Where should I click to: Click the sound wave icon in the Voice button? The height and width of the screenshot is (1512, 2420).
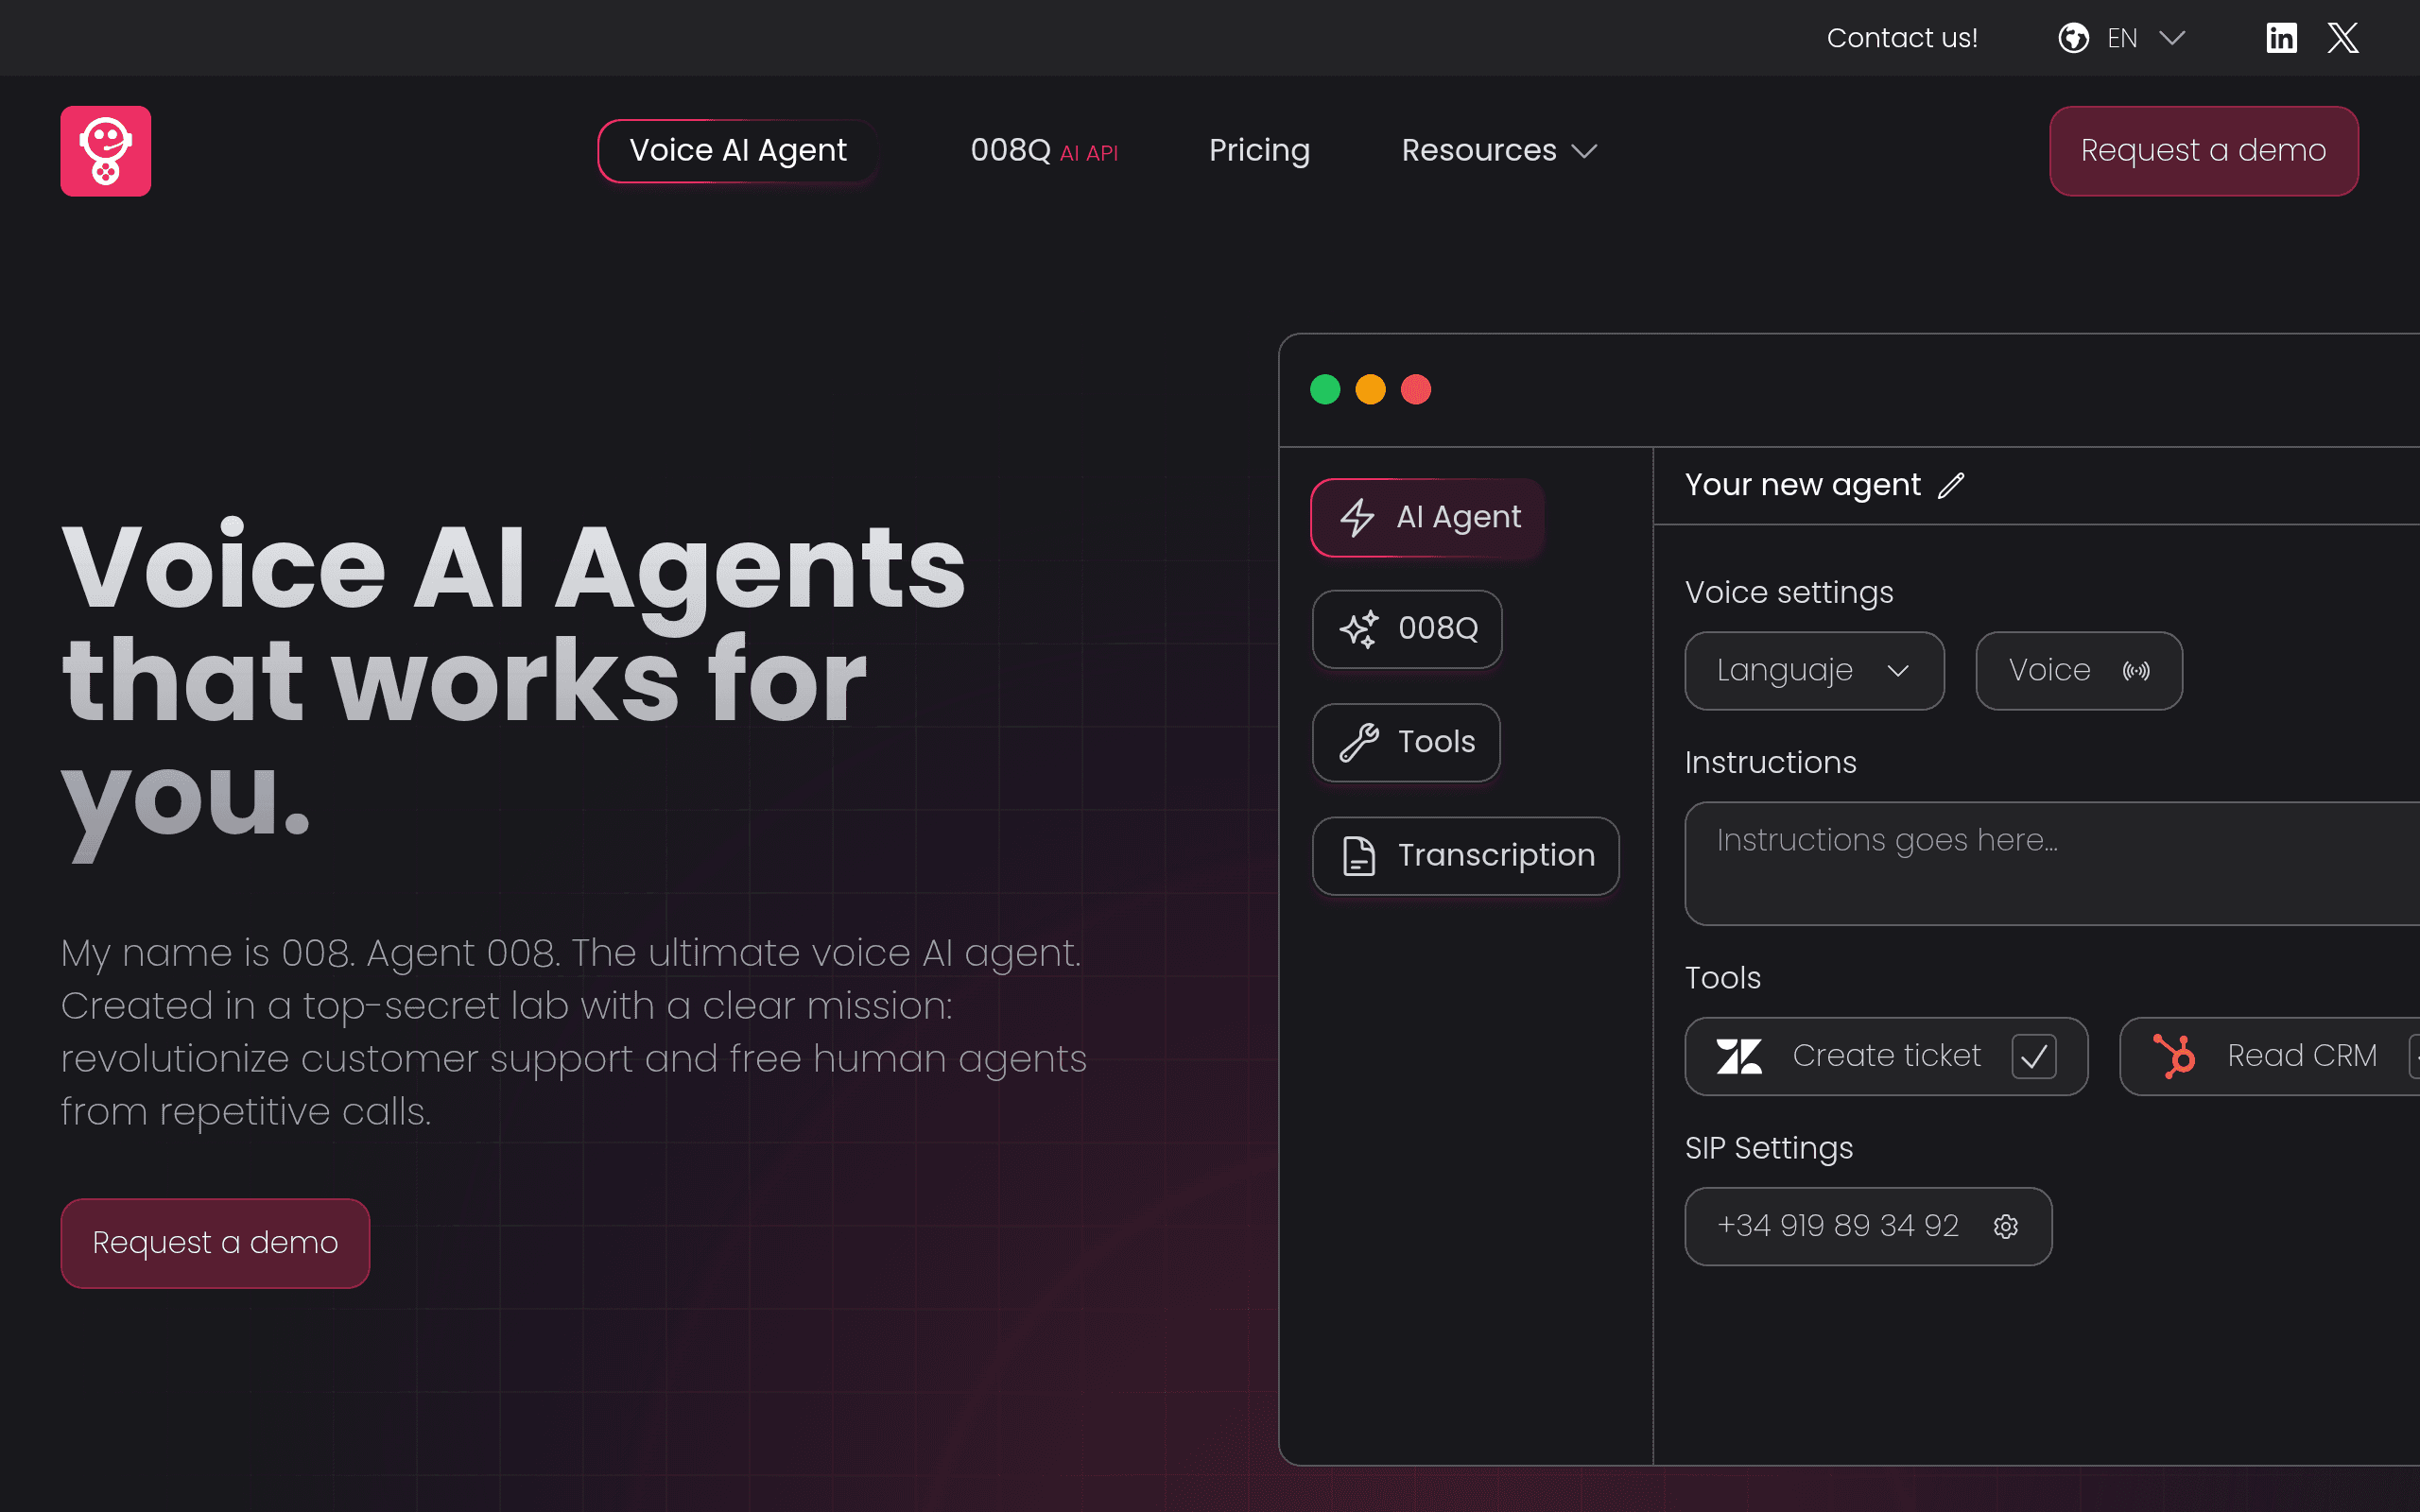click(x=2135, y=671)
